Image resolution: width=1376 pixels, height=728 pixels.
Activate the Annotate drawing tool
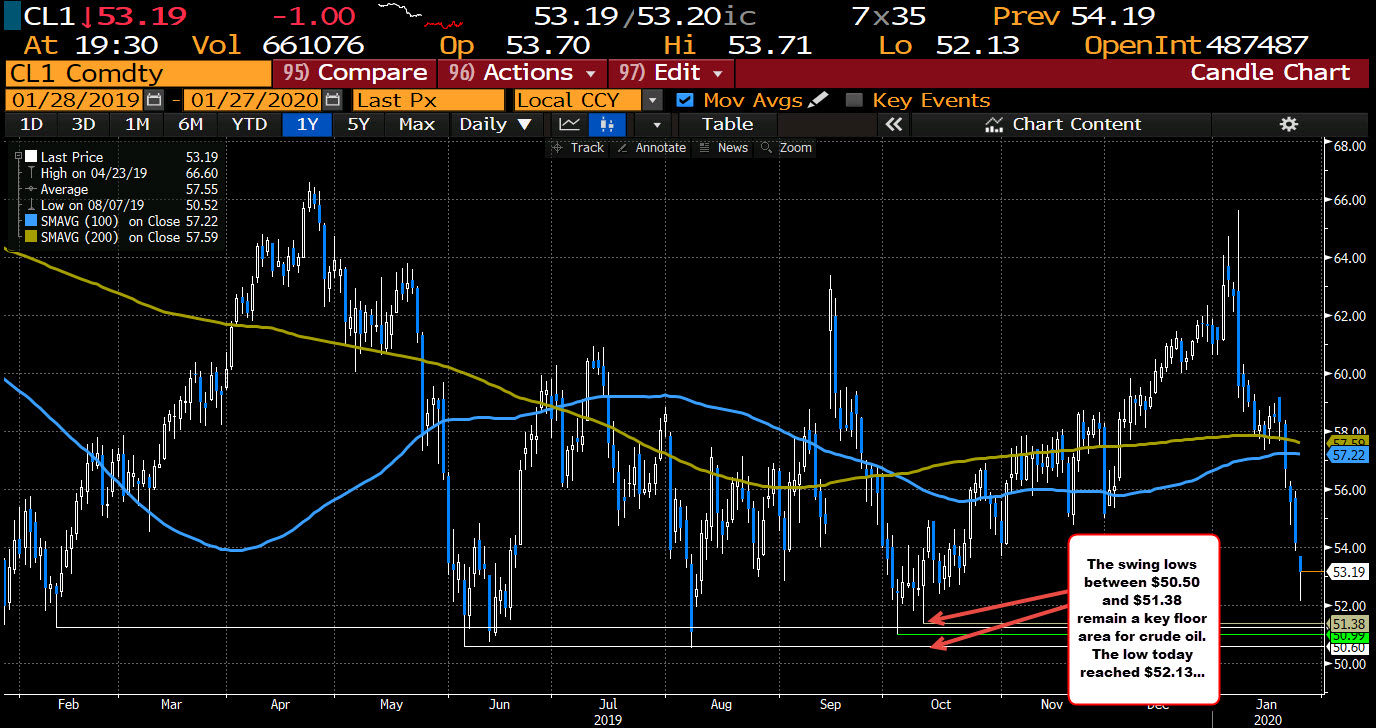[652, 147]
